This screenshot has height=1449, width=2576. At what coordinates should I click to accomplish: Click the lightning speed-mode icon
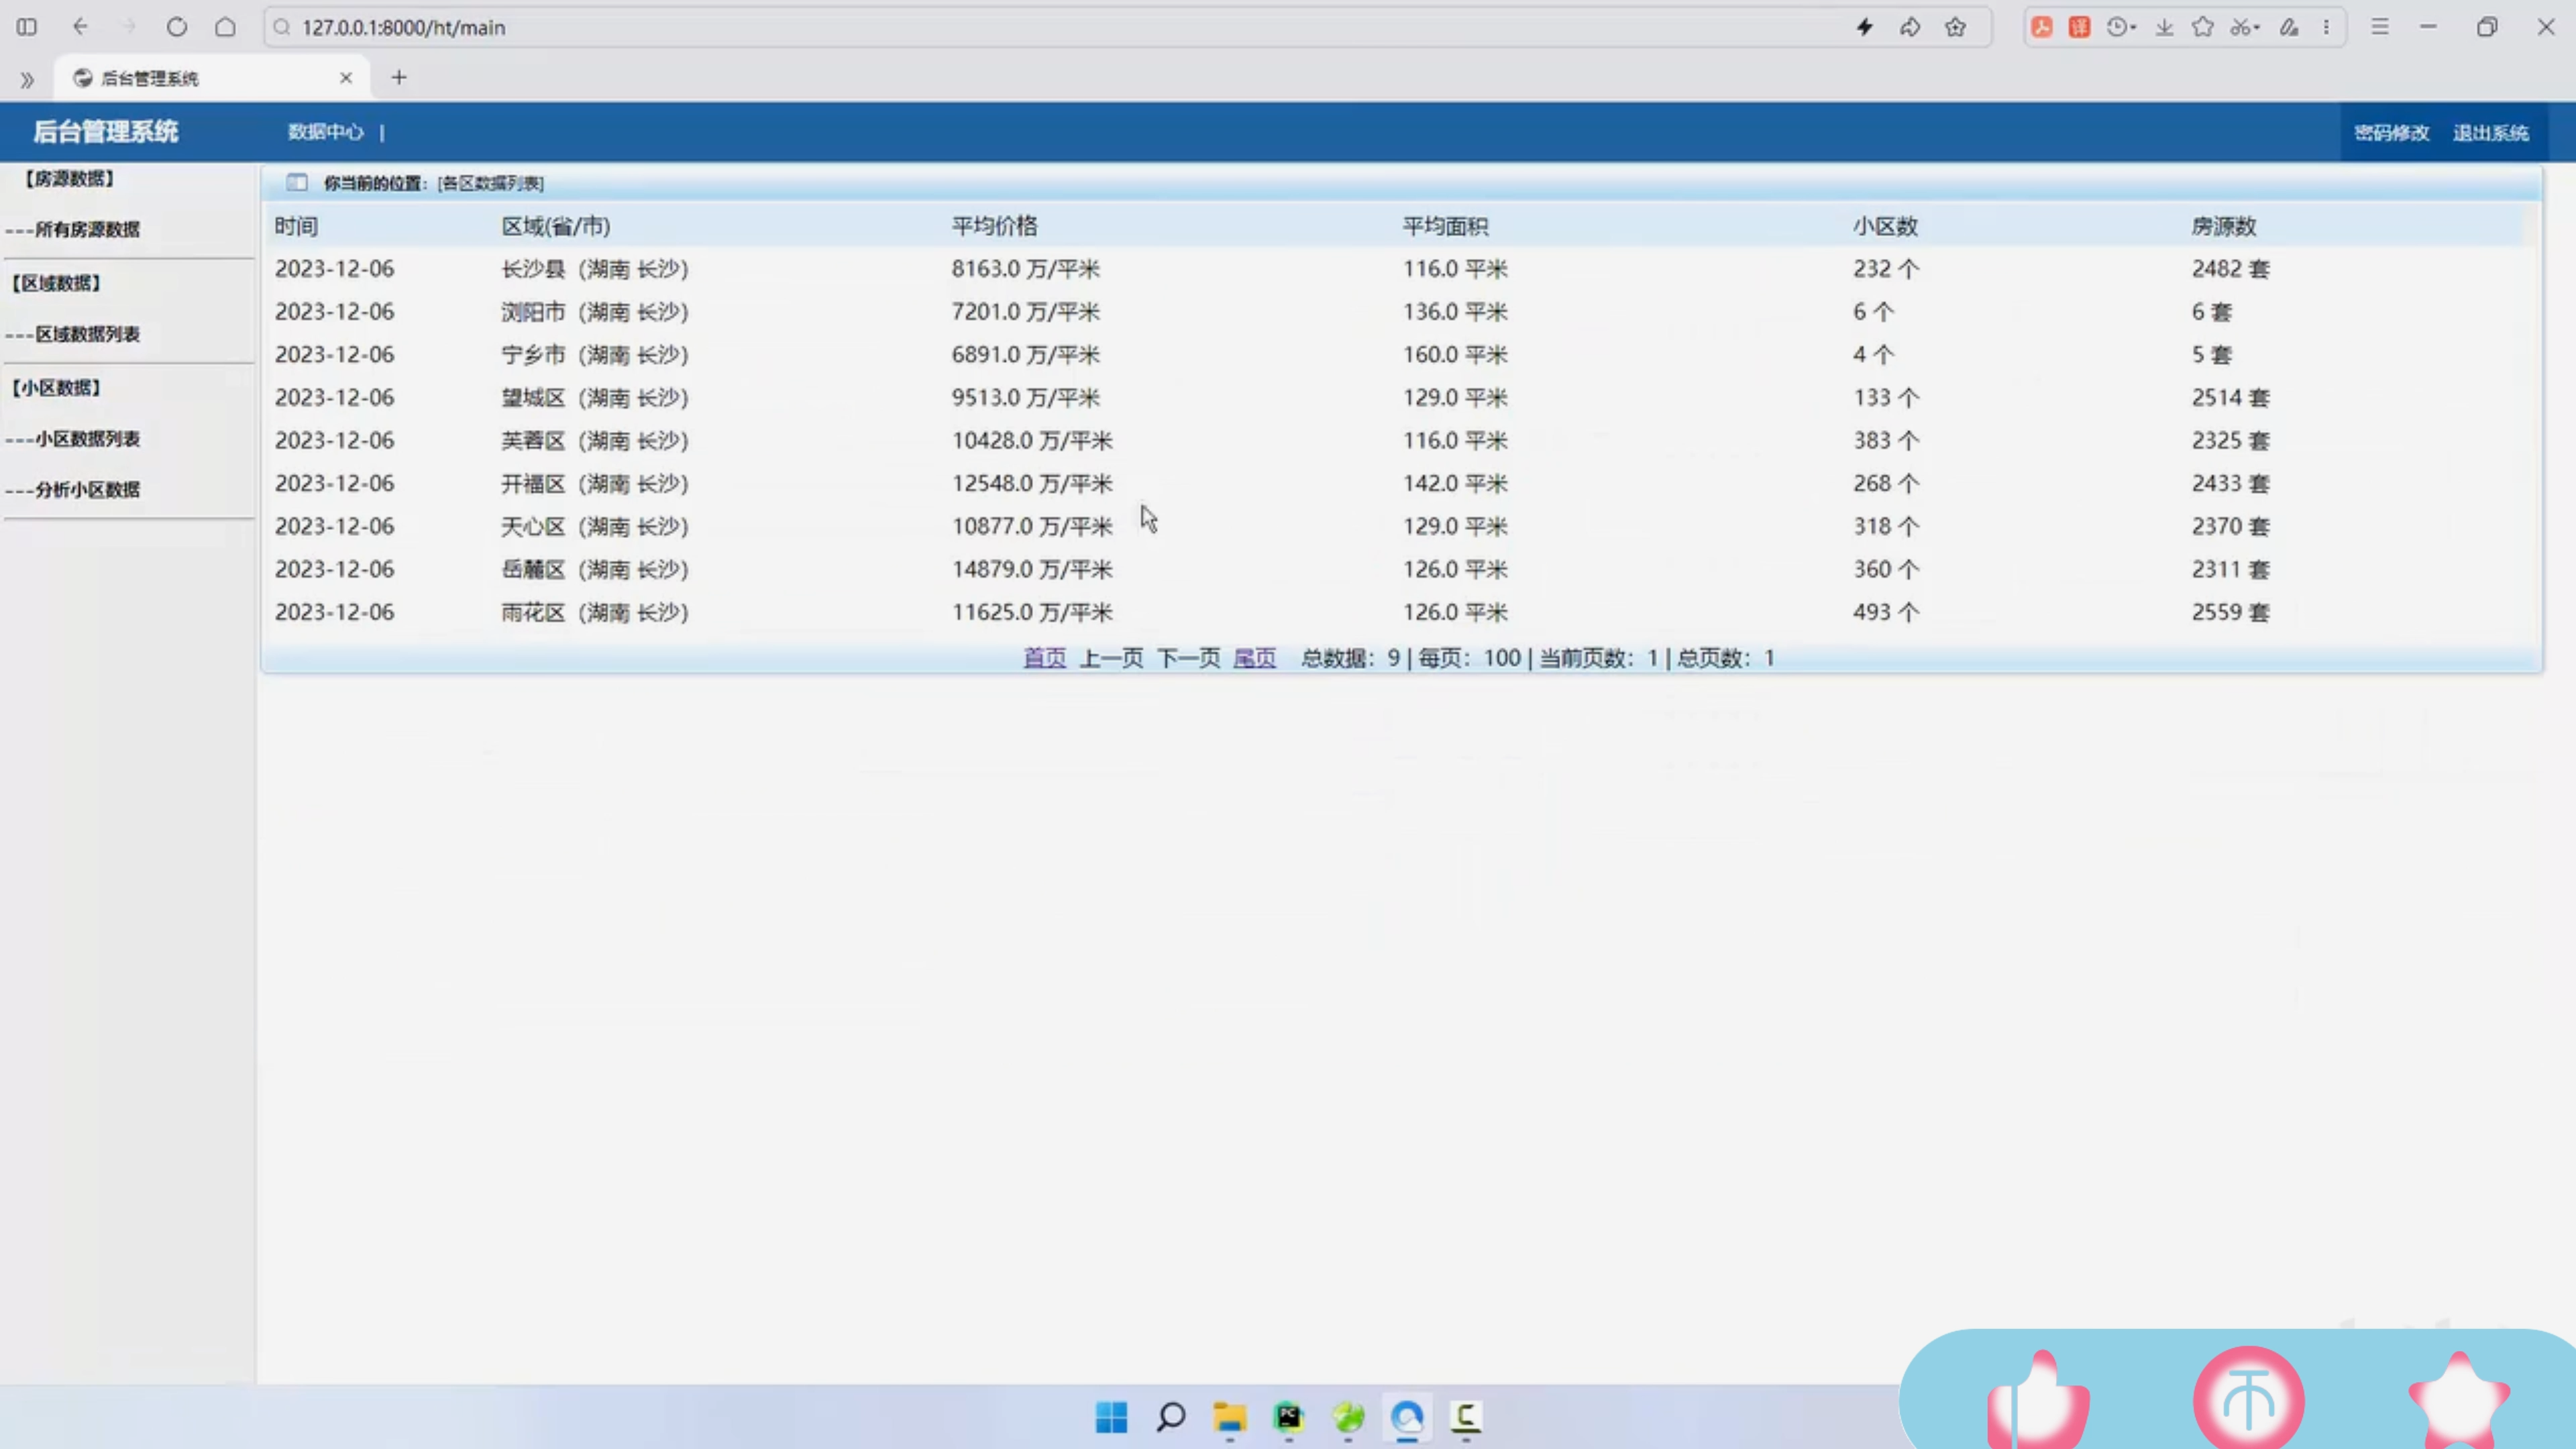tap(1864, 27)
